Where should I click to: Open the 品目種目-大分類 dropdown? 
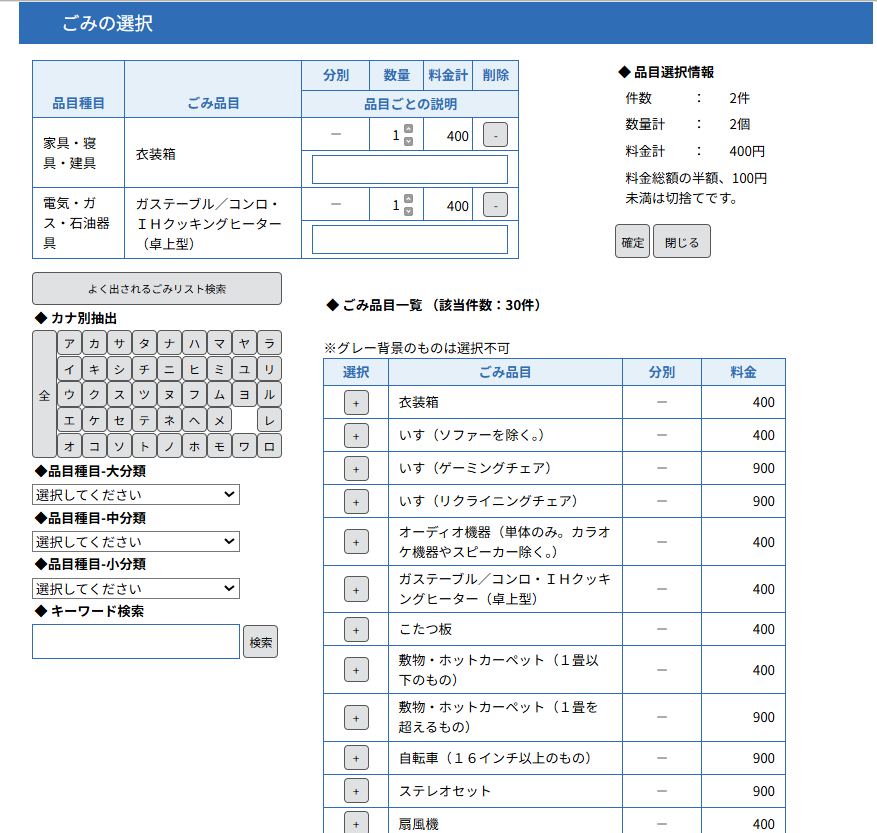coord(136,494)
